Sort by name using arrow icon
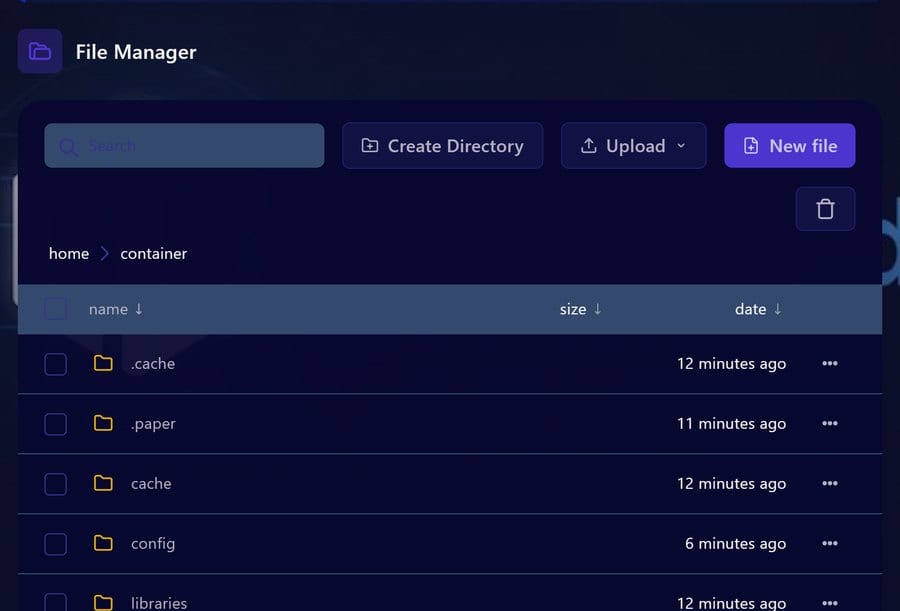 coord(139,309)
